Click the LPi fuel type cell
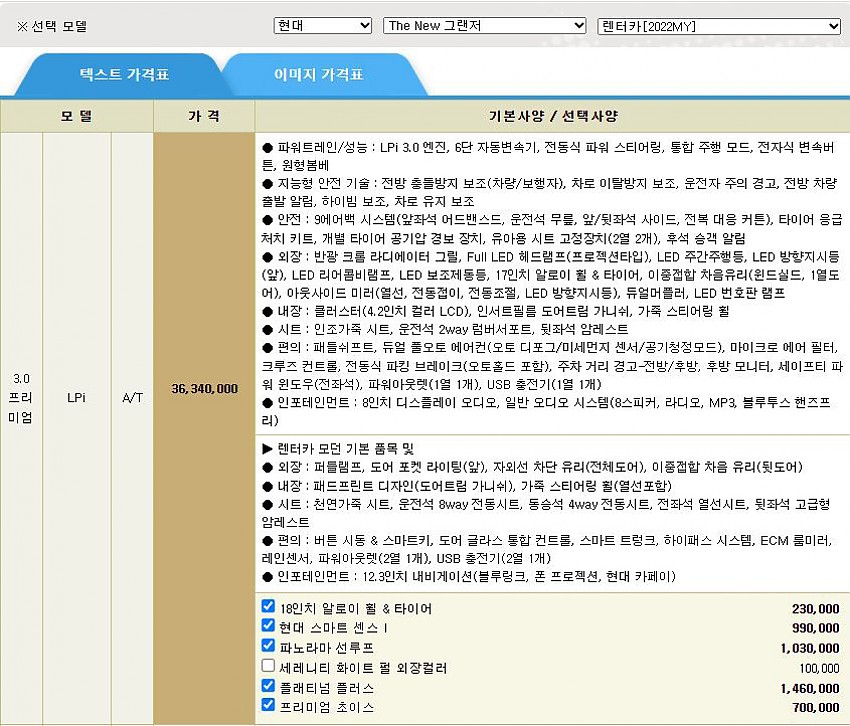Screen dimensions: 850x726 click(x=77, y=397)
